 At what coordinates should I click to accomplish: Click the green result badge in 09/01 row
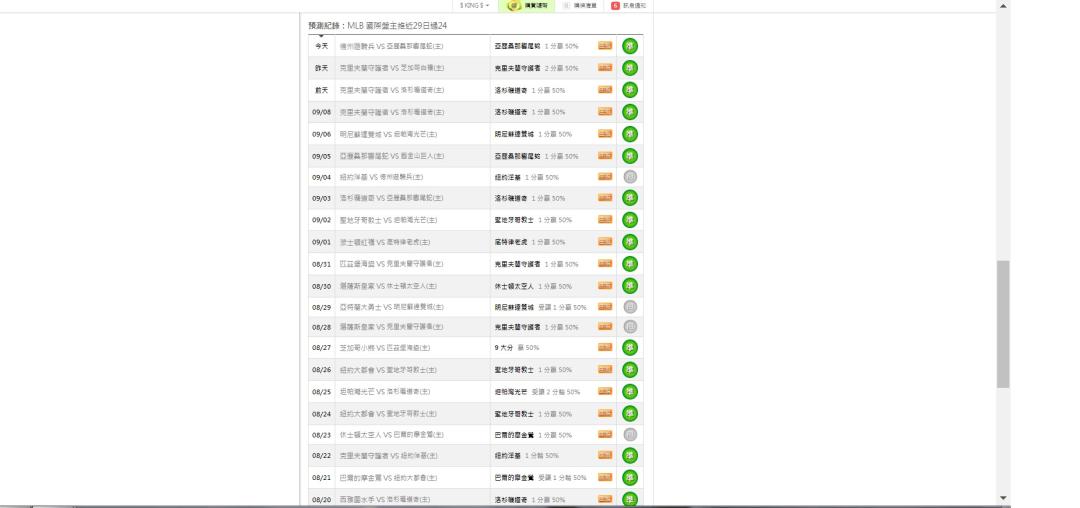[x=630, y=242]
